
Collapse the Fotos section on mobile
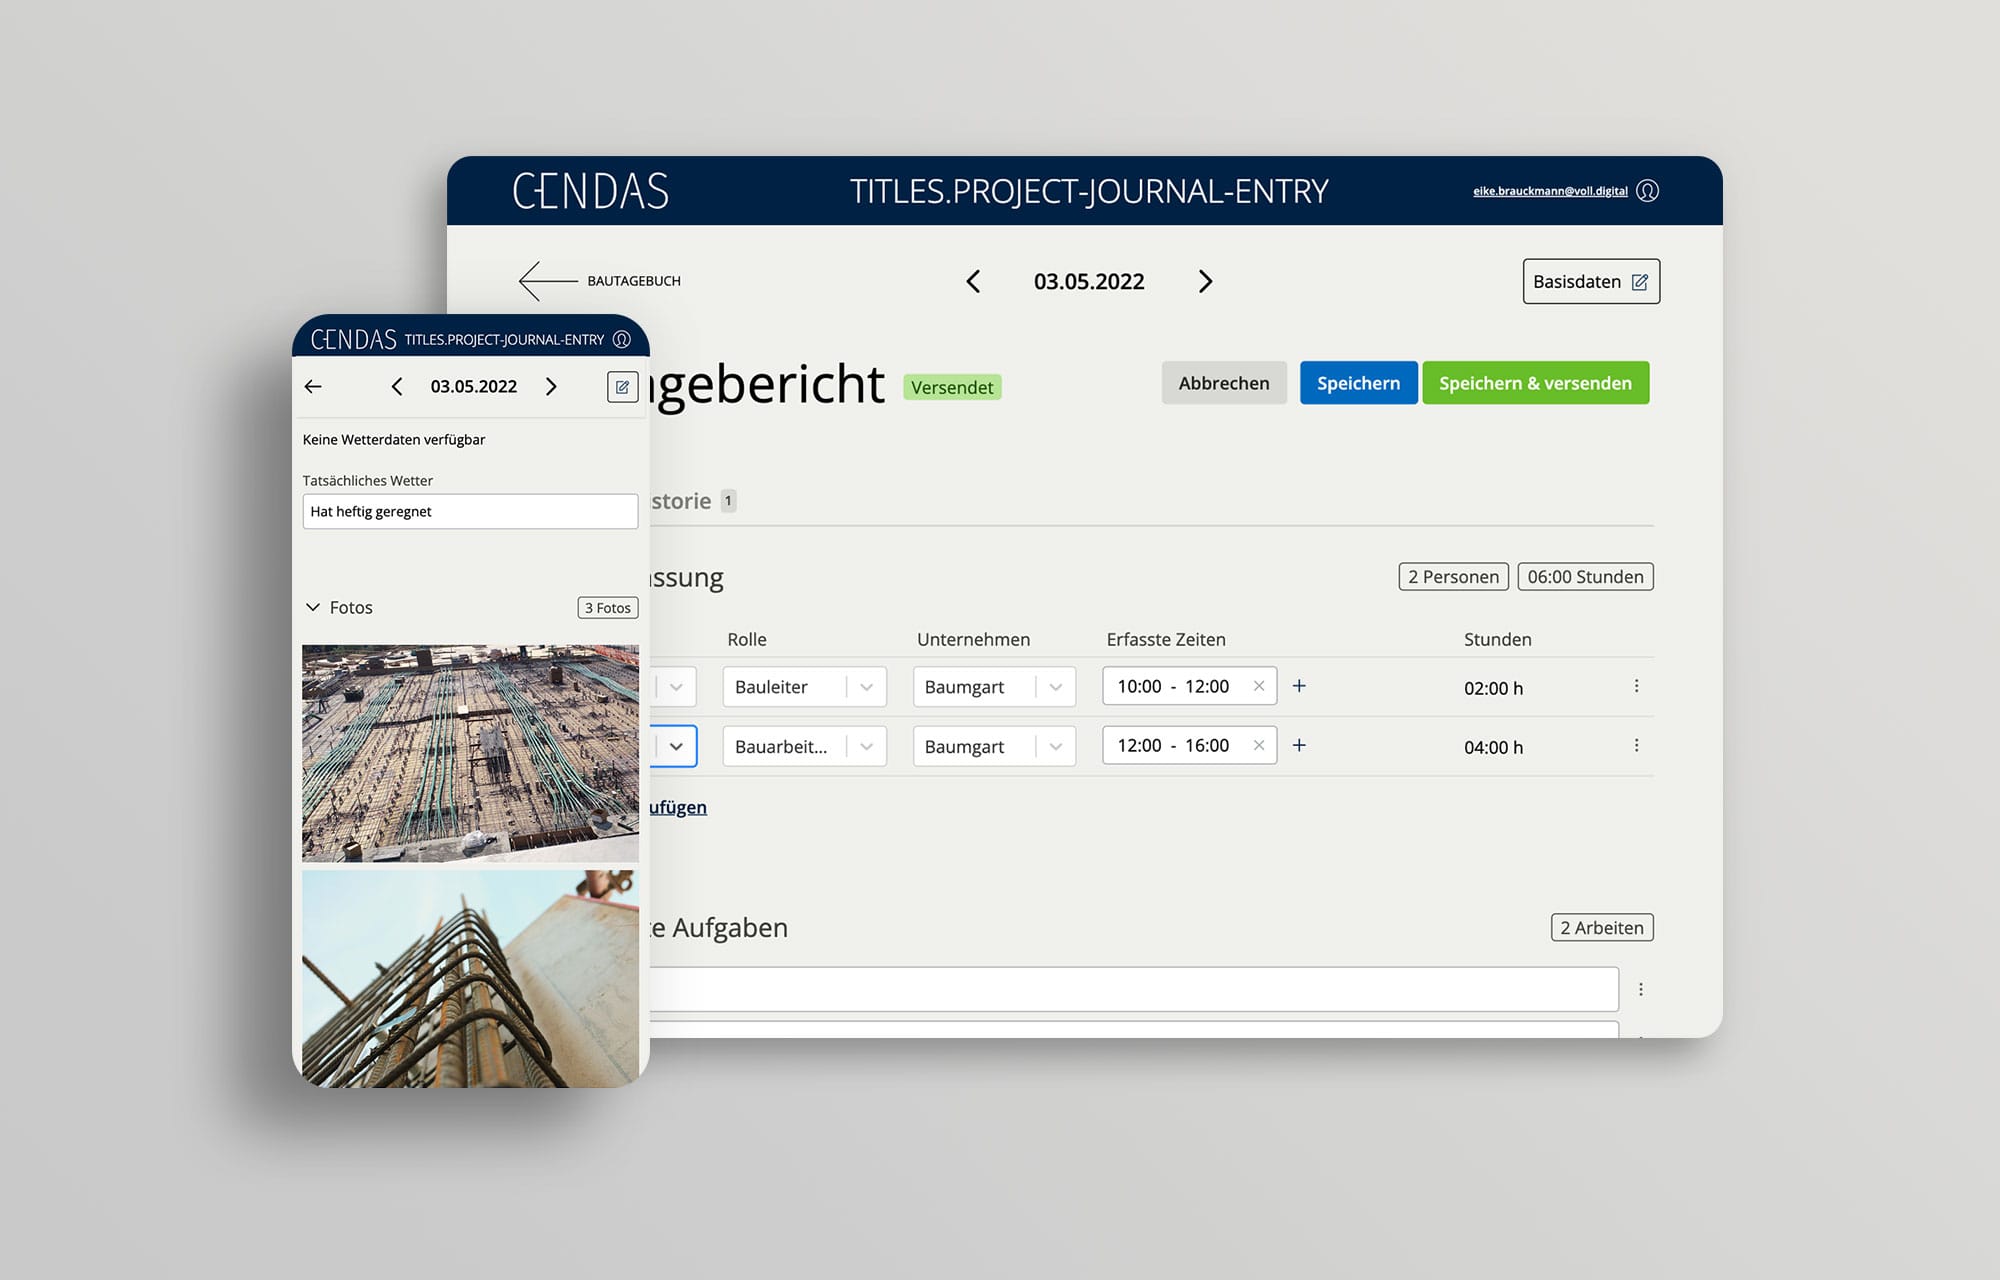[311, 607]
